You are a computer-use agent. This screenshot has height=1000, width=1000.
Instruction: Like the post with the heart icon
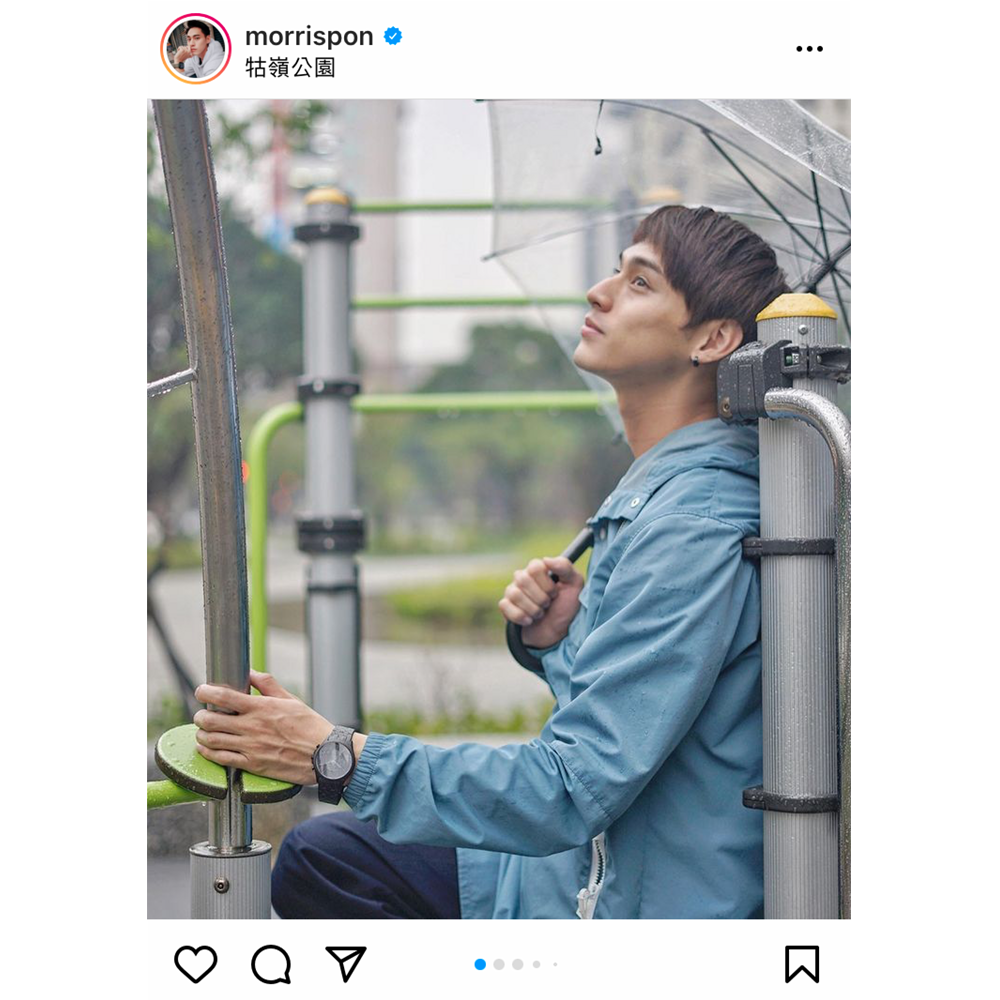tap(196, 964)
